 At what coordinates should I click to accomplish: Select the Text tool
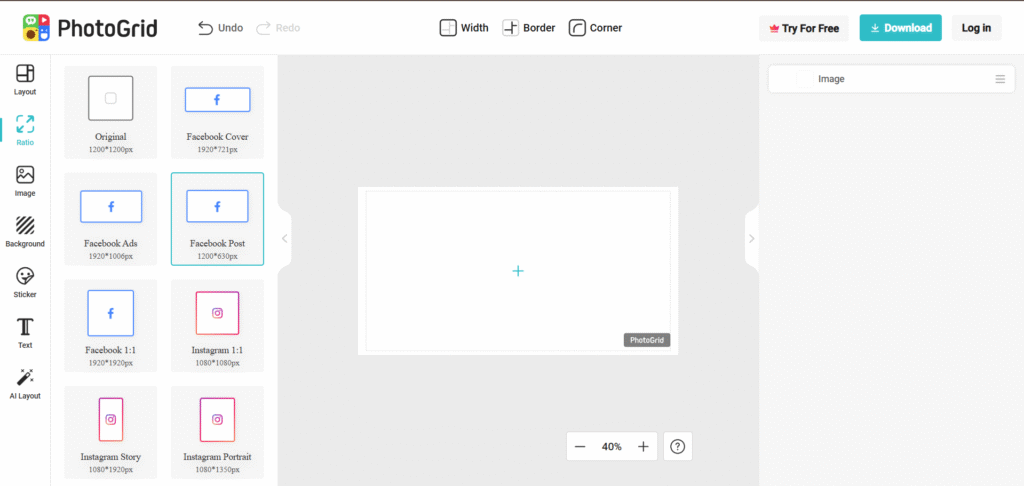point(25,333)
